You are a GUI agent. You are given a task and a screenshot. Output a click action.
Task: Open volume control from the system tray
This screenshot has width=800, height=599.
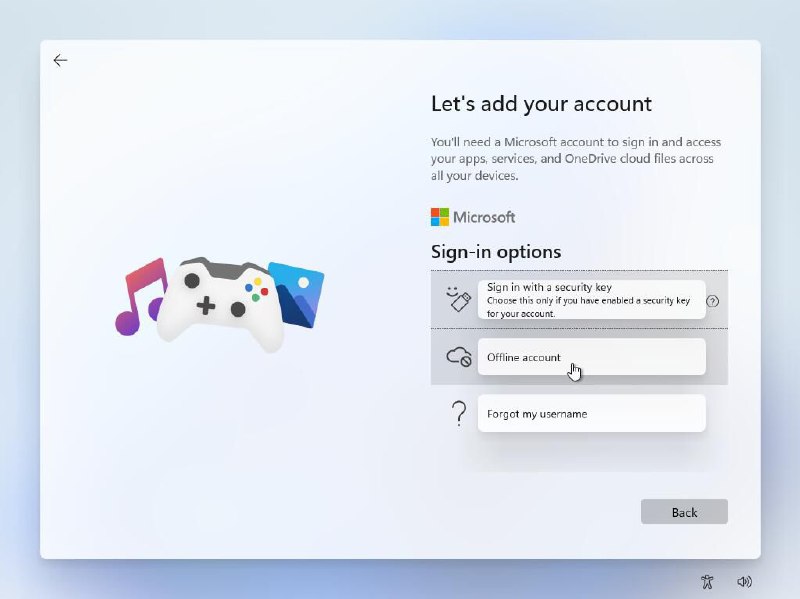[x=742, y=581]
